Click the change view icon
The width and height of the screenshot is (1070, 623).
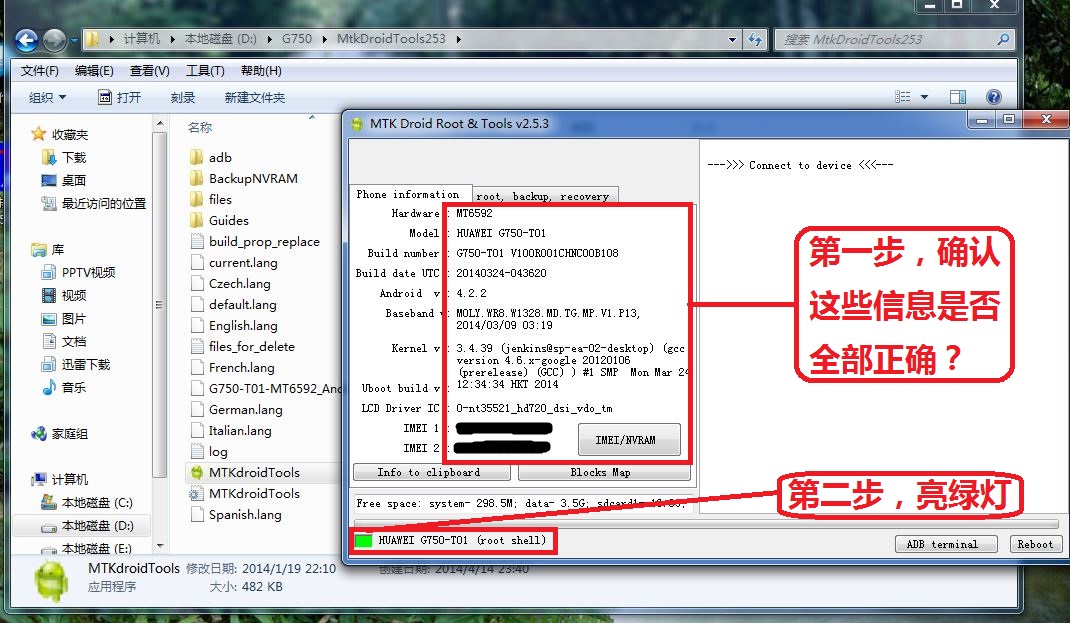[x=903, y=97]
